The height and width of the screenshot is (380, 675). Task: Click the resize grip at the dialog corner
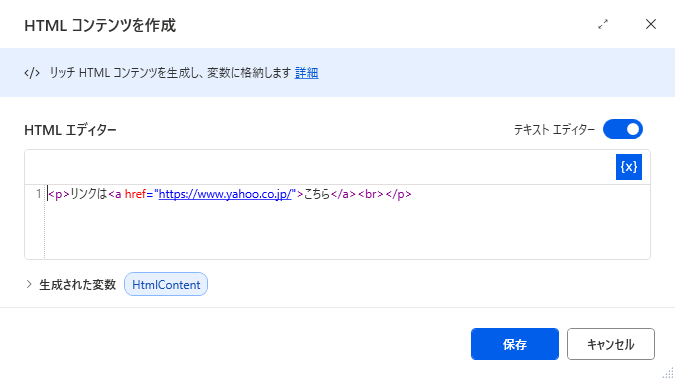(x=668, y=372)
